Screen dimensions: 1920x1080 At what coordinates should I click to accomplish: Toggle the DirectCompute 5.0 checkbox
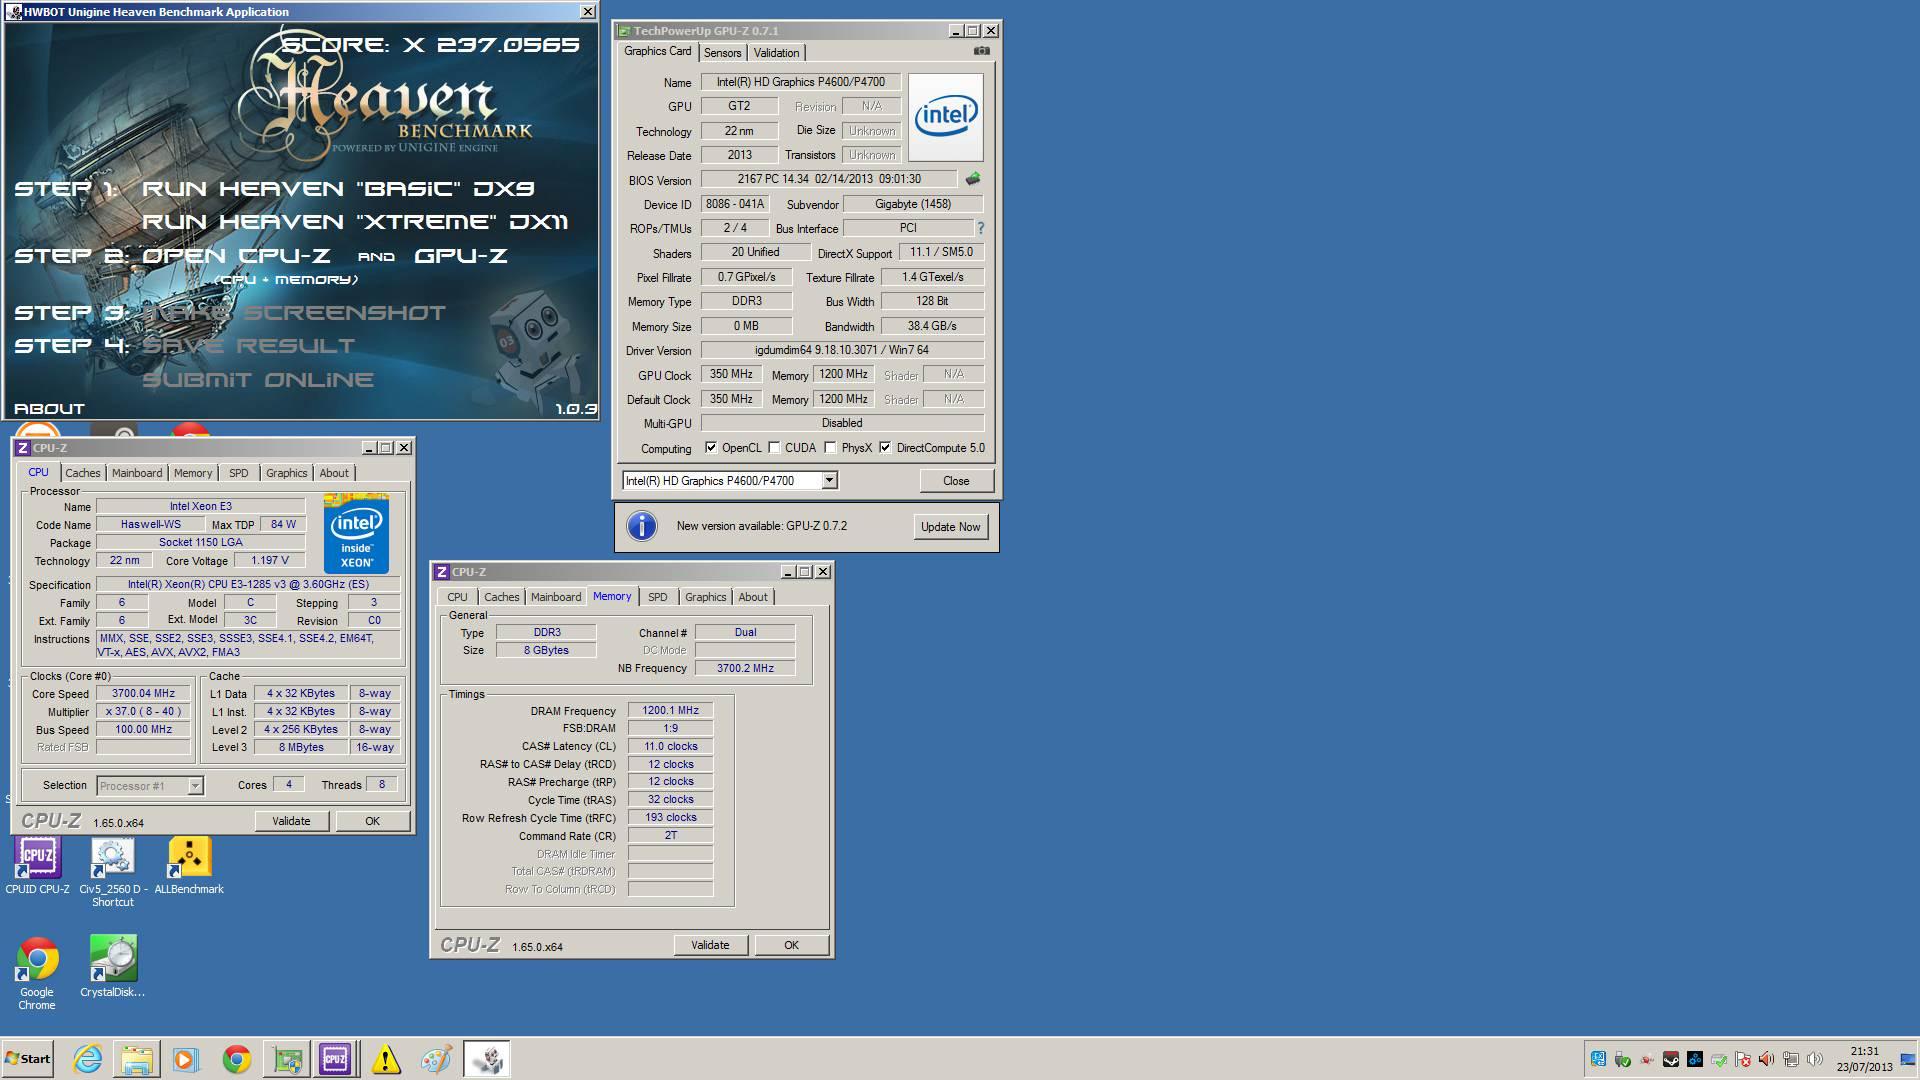point(885,448)
